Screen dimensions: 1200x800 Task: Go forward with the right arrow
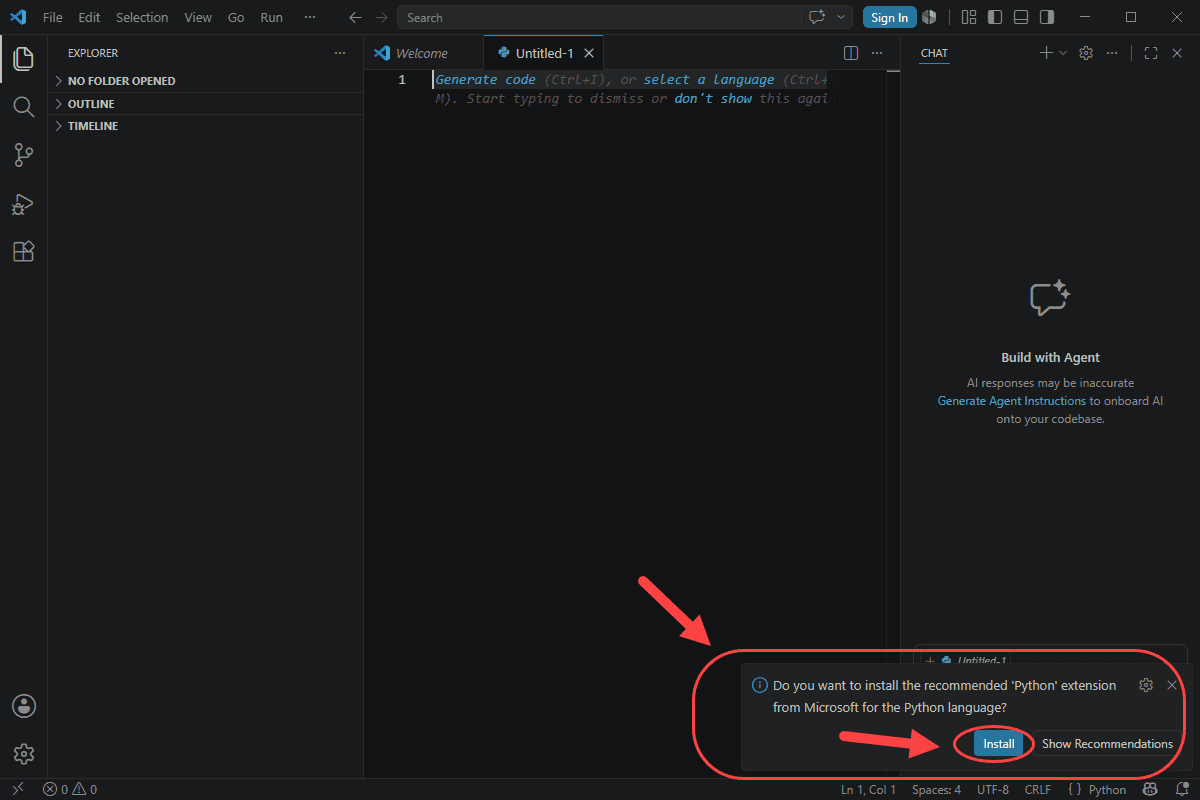(x=381, y=17)
